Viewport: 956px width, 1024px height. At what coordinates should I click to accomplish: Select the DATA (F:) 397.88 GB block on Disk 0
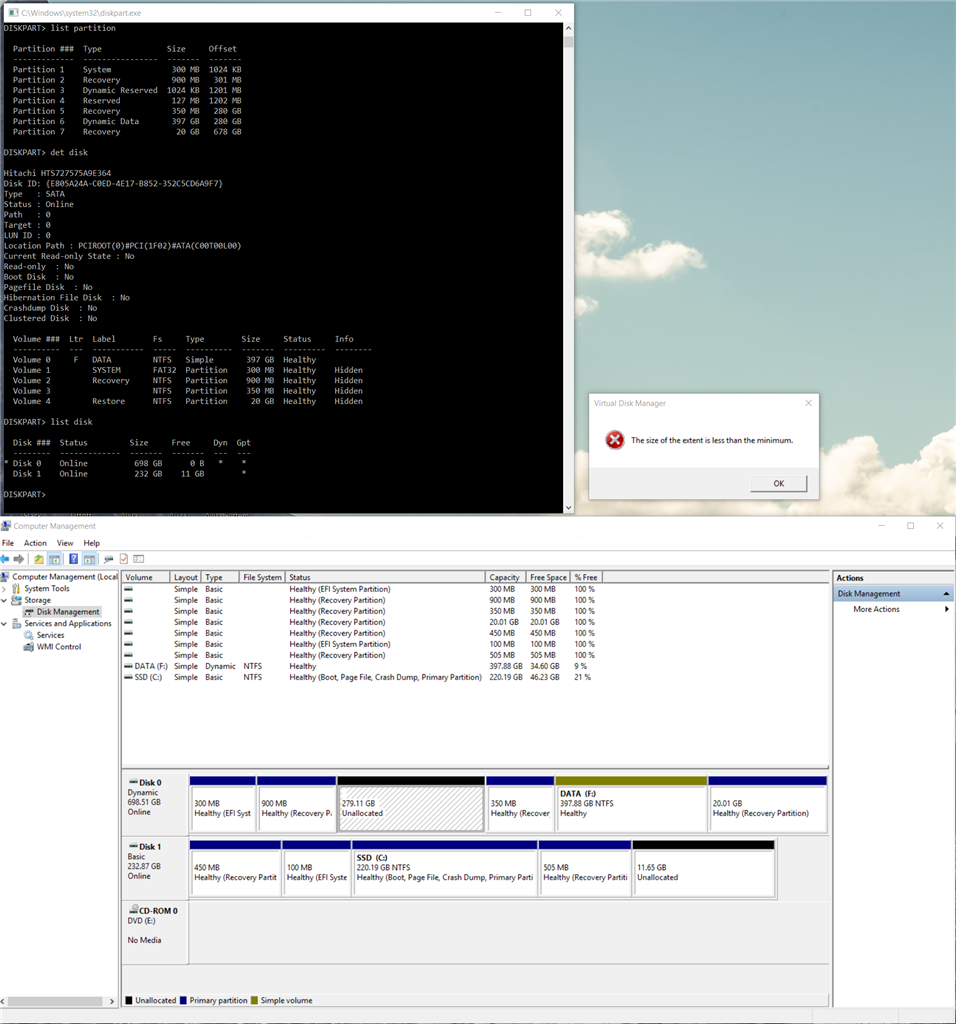coord(631,805)
